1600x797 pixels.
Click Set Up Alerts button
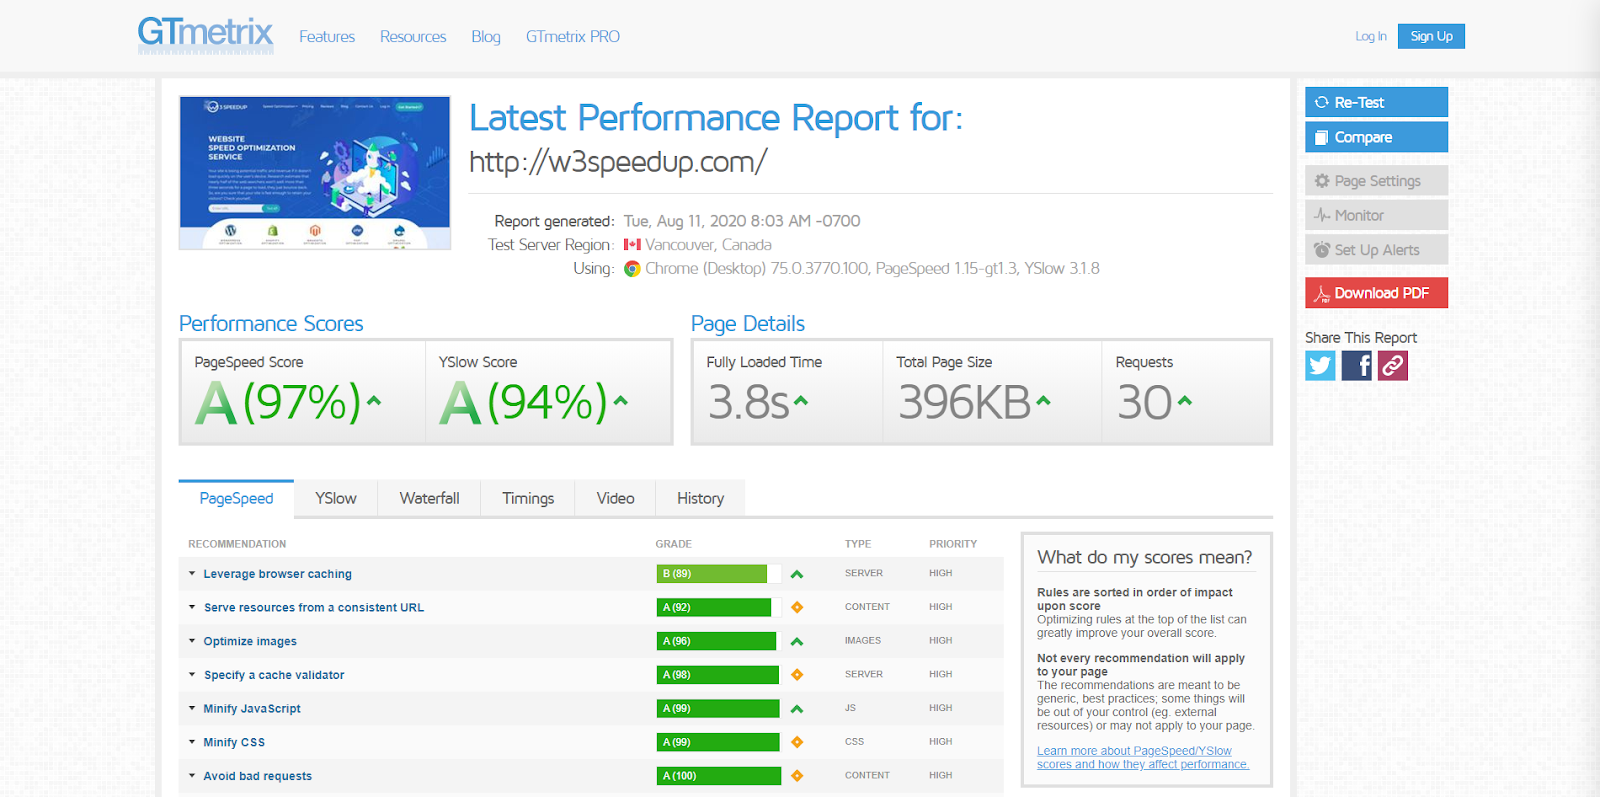pos(1376,250)
